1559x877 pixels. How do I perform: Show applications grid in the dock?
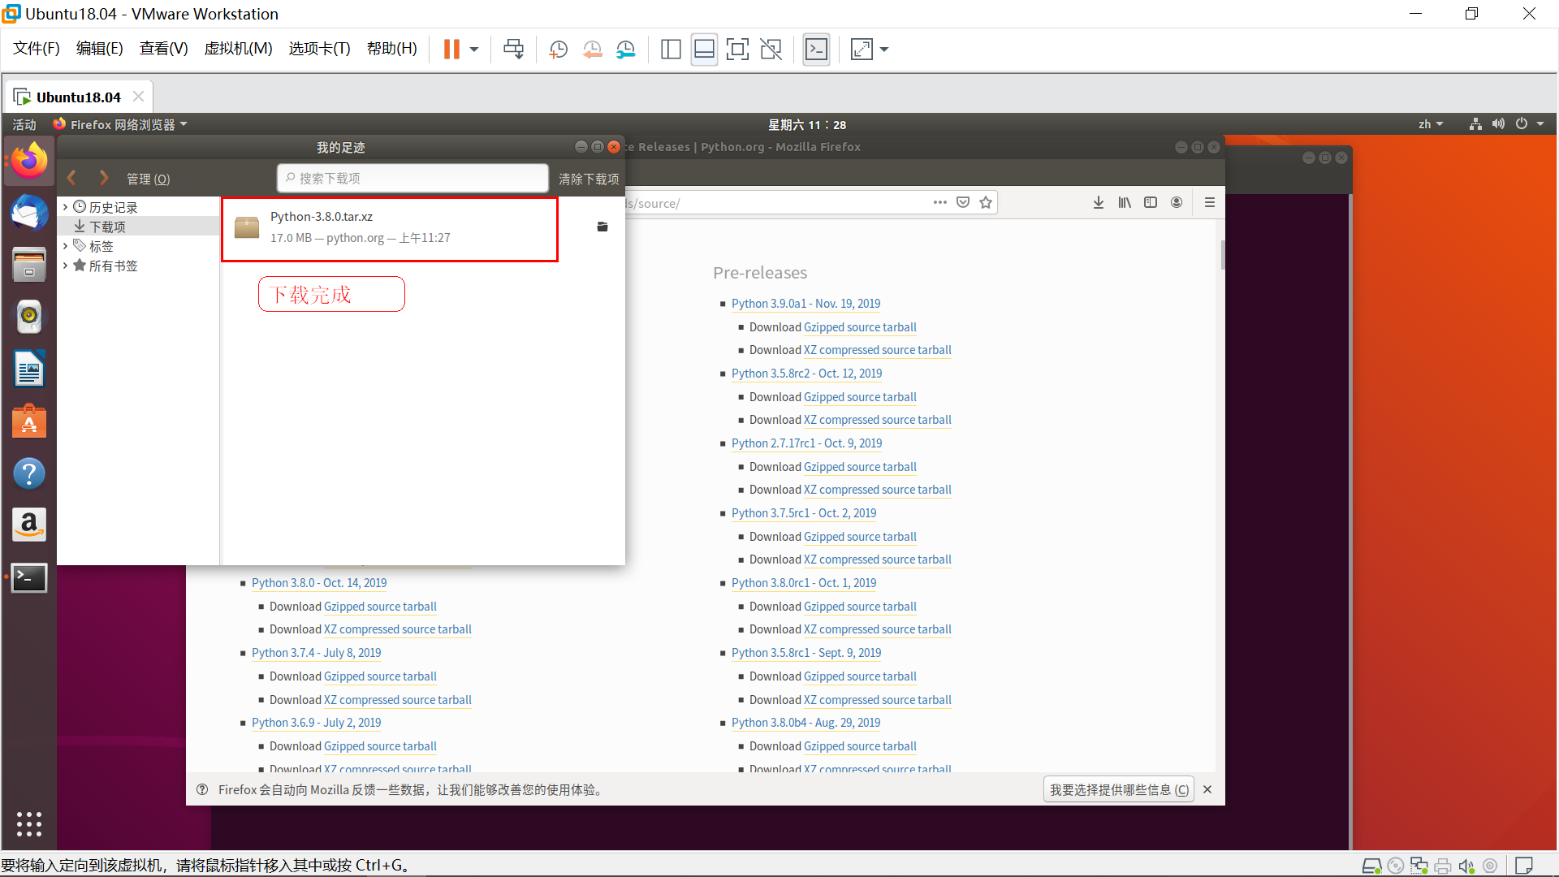[x=29, y=823]
